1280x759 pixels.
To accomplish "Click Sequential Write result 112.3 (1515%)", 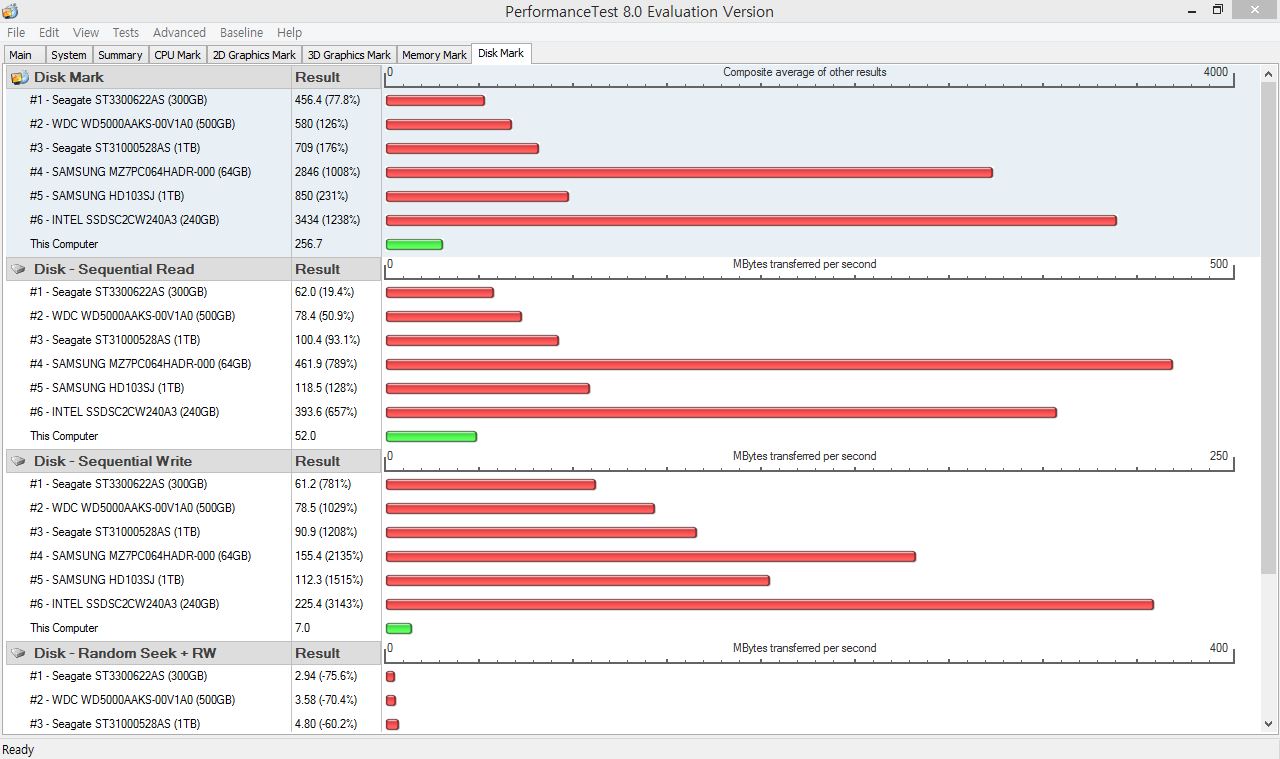I will (x=329, y=580).
